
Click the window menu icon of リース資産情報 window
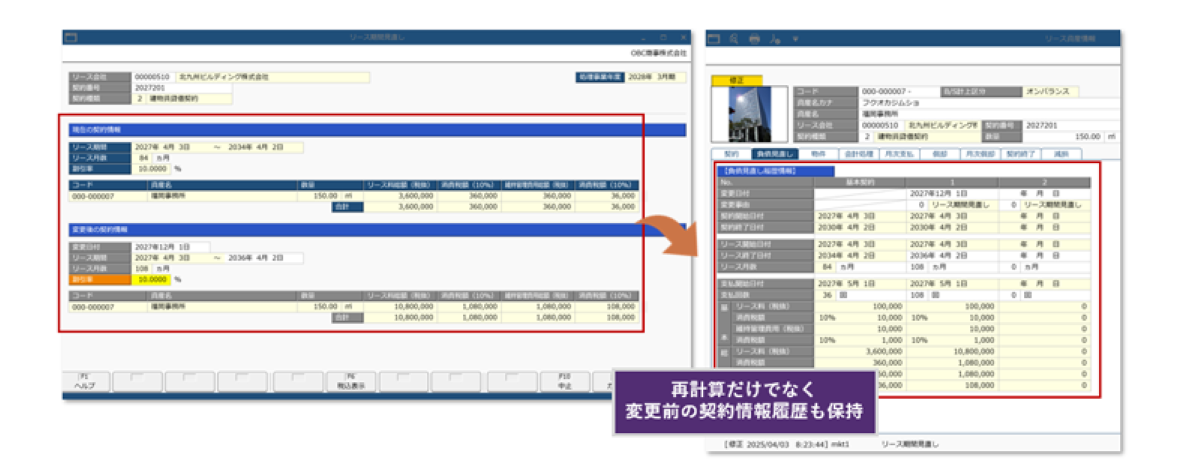(714, 39)
